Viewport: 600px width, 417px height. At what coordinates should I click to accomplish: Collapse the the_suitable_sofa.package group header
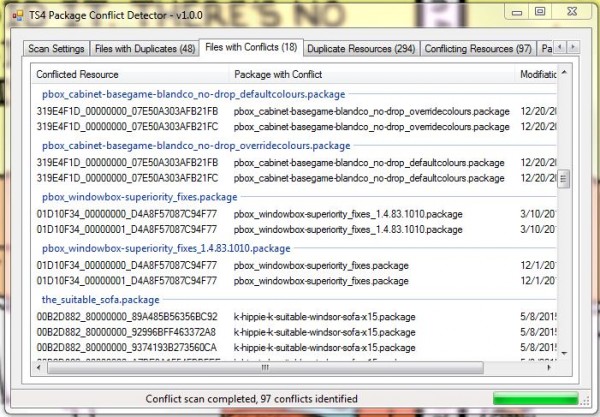(100, 299)
